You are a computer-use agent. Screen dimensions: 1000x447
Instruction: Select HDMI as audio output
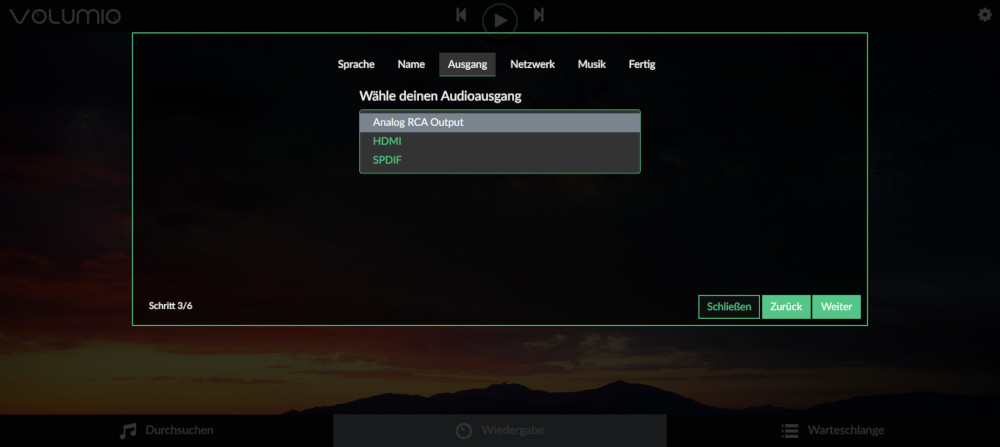(500, 142)
